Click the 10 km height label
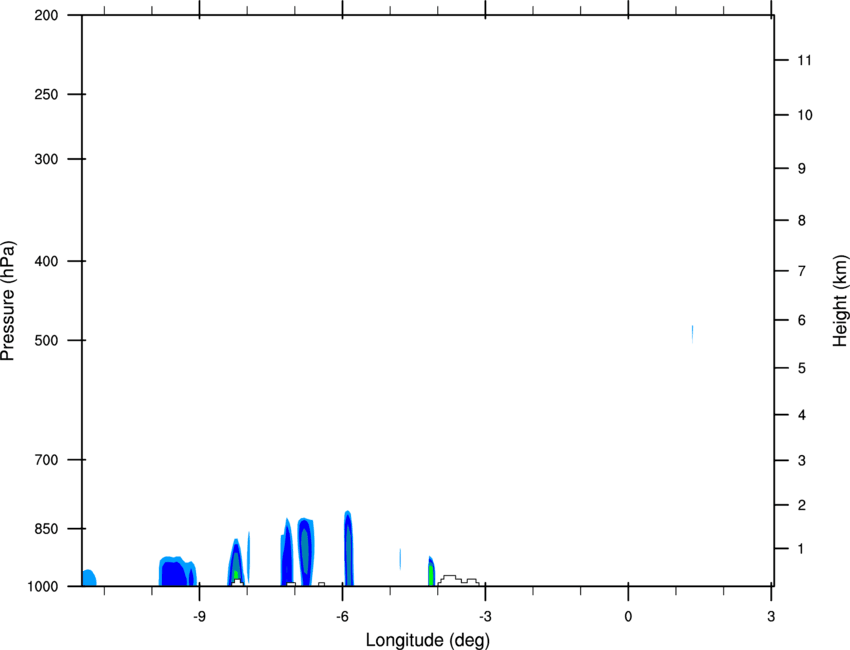Screen dimensions: 850x650 pos(804,115)
